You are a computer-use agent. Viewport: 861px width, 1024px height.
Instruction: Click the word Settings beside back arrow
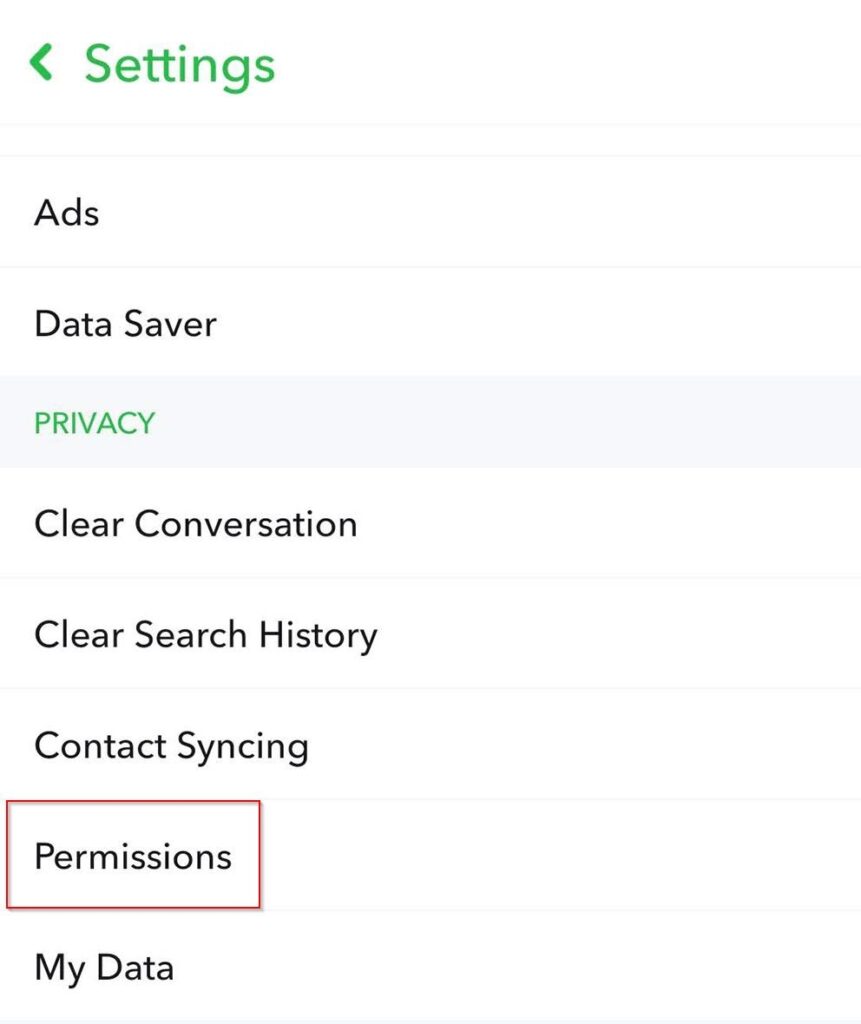pos(179,64)
